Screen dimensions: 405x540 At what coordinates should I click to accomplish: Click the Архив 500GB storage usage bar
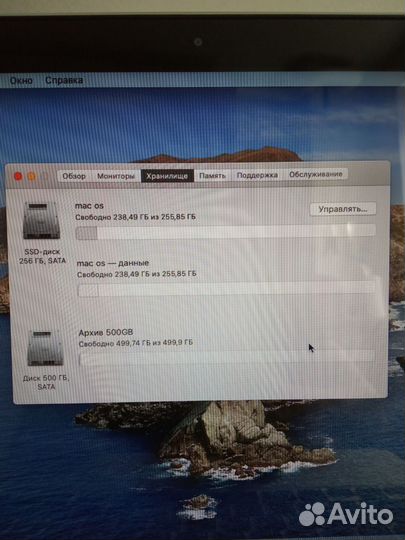[x=227, y=357]
